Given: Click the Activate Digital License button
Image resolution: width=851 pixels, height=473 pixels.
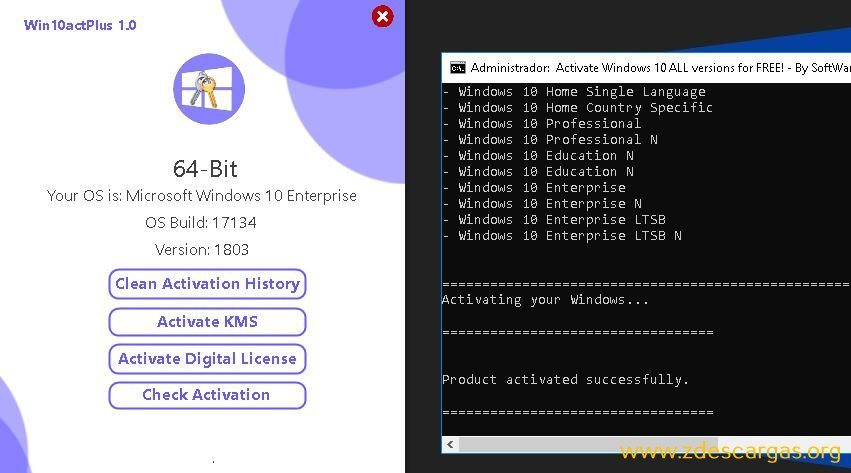Looking at the screenshot, I should tap(207, 359).
